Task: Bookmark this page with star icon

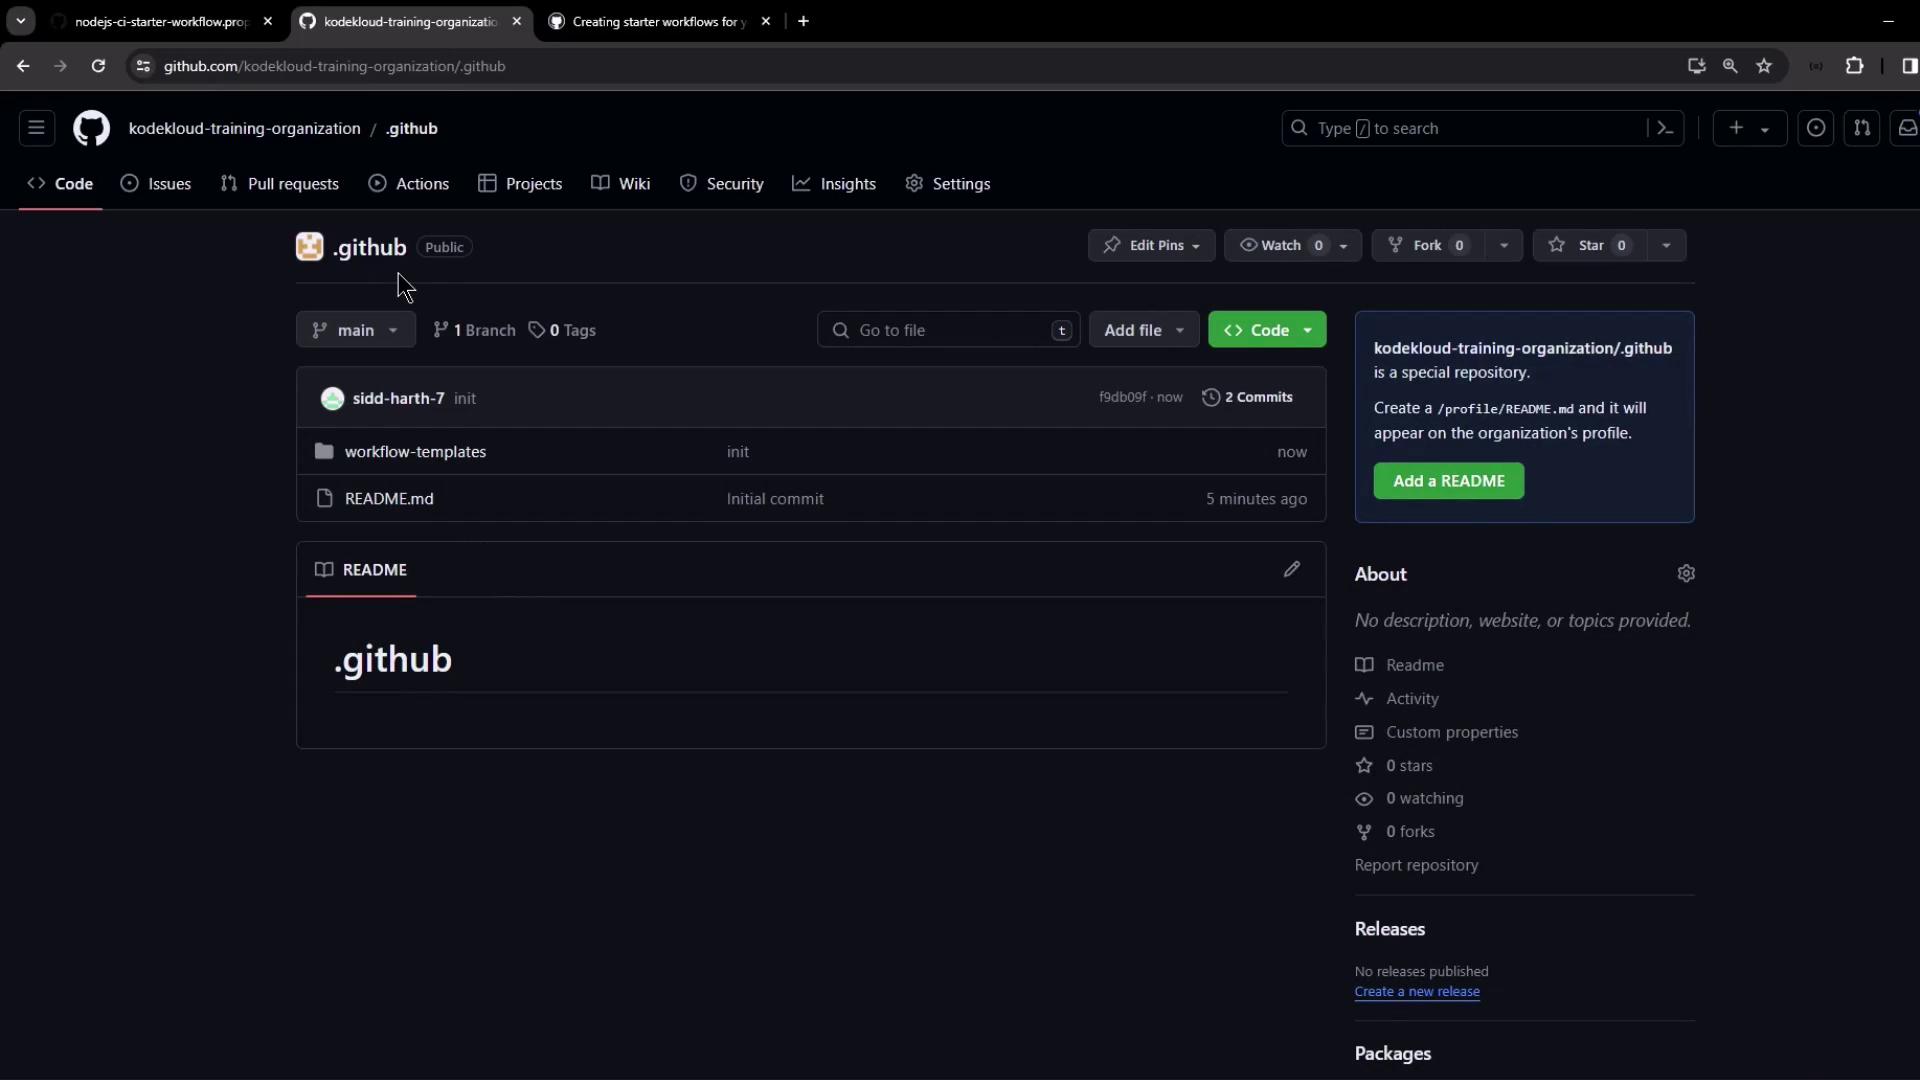Action: click(x=1764, y=66)
